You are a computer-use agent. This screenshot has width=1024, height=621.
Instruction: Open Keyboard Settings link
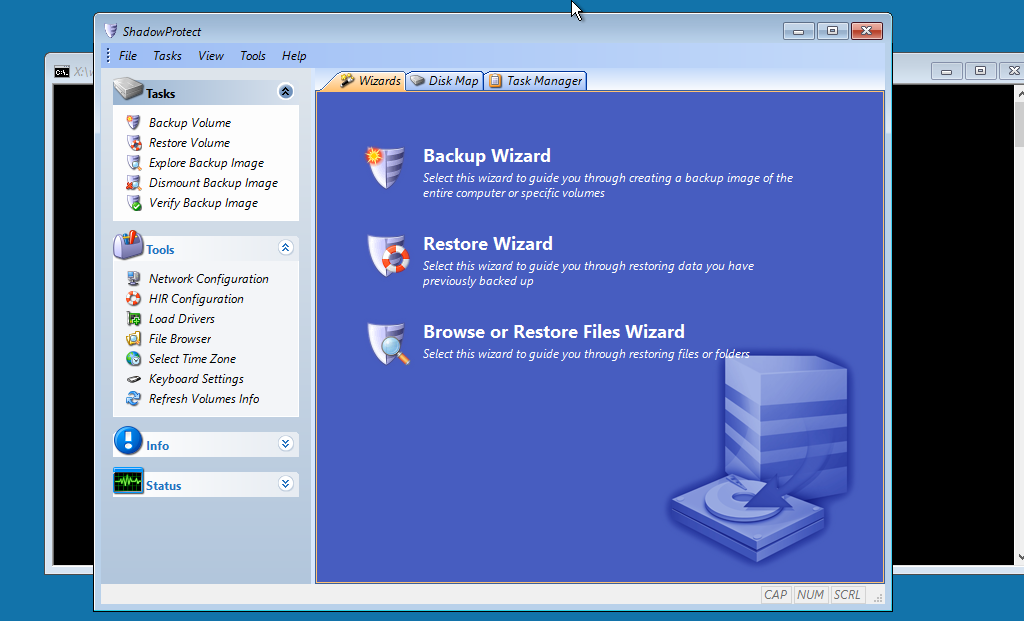196,379
